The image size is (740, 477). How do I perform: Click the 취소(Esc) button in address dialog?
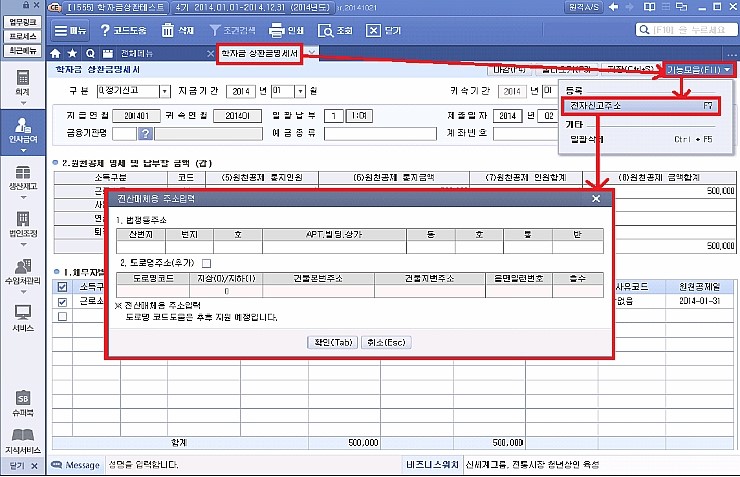pos(386,343)
